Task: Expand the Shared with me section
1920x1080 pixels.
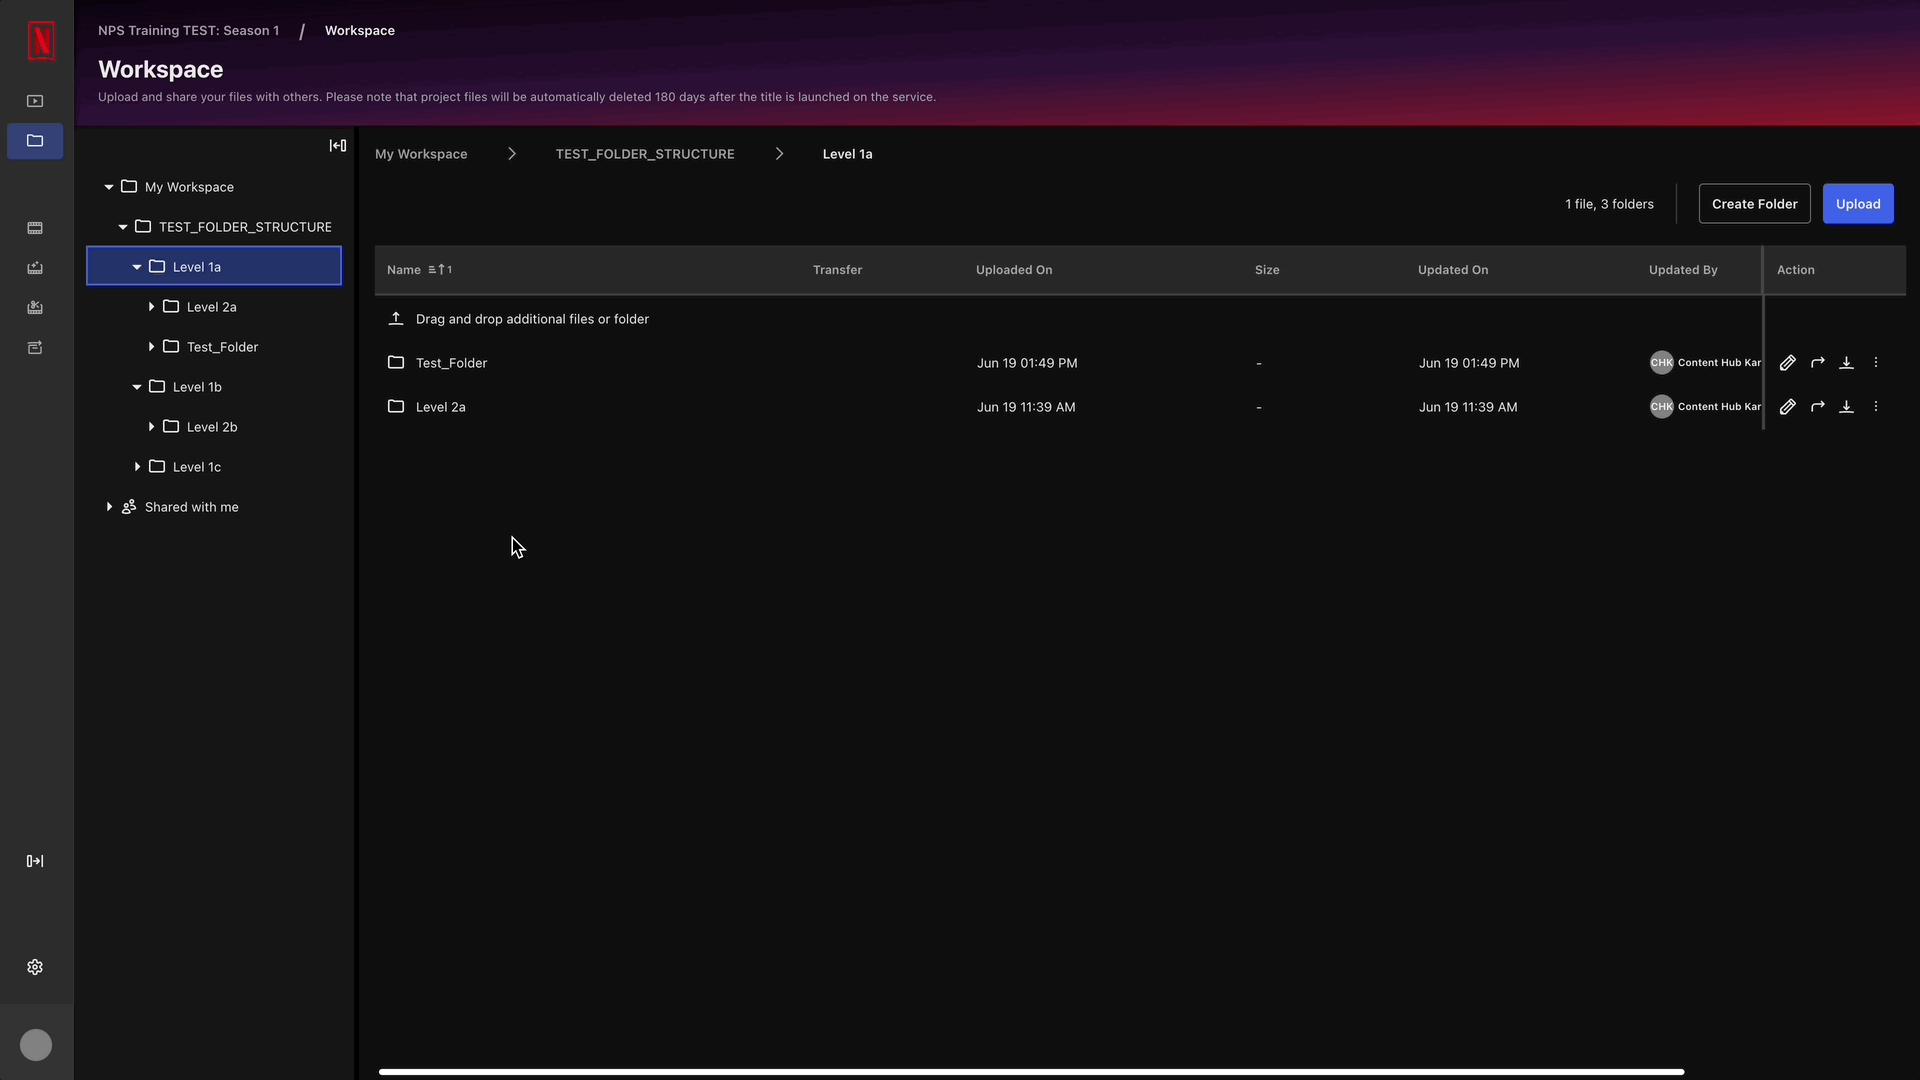Action: [108, 506]
